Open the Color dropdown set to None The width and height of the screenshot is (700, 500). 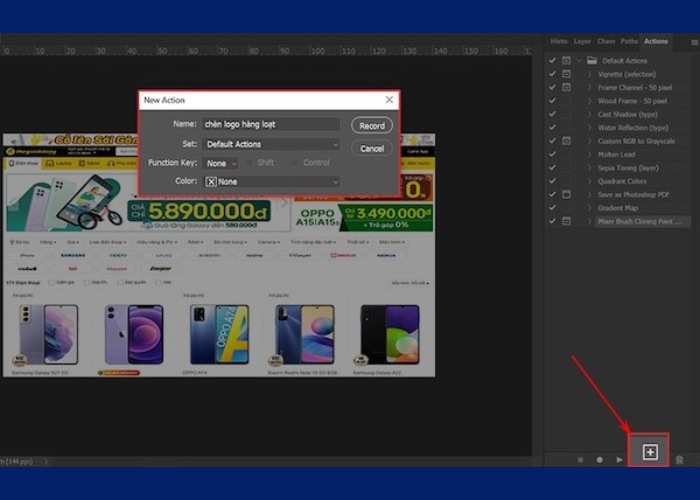[x=270, y=182]
